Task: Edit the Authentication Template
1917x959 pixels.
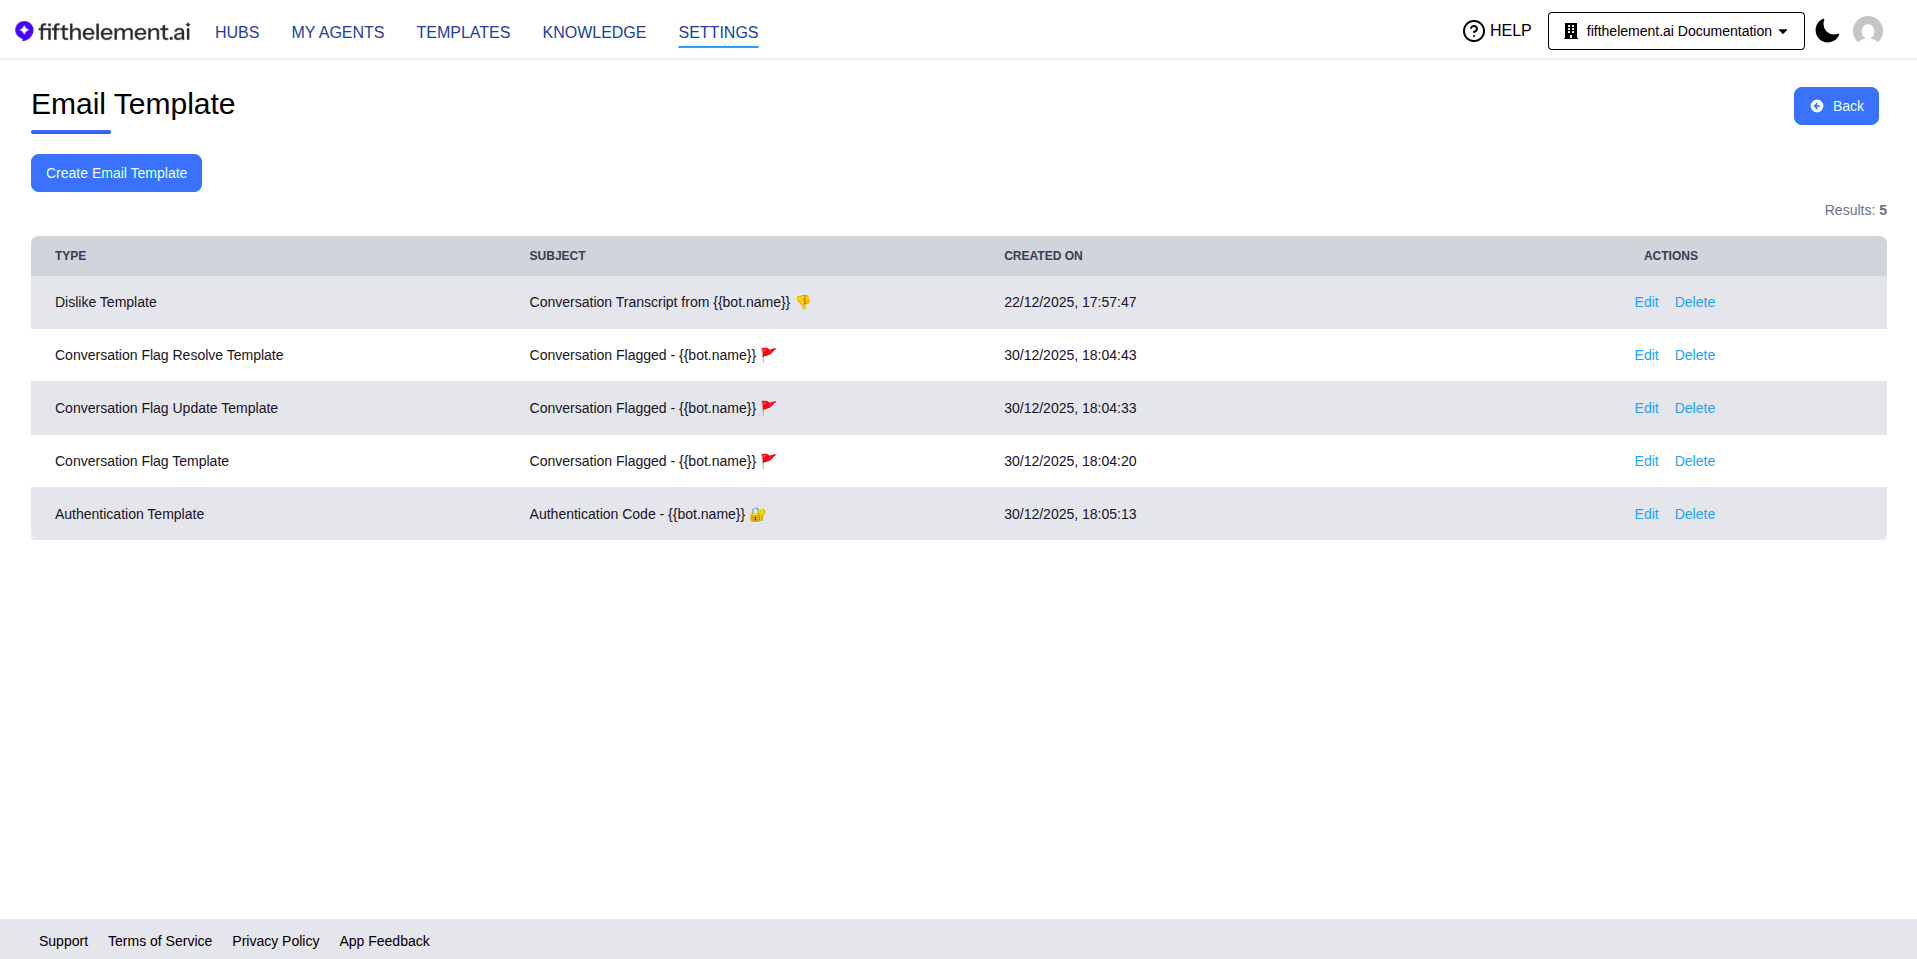Action: click(1646, 514)
